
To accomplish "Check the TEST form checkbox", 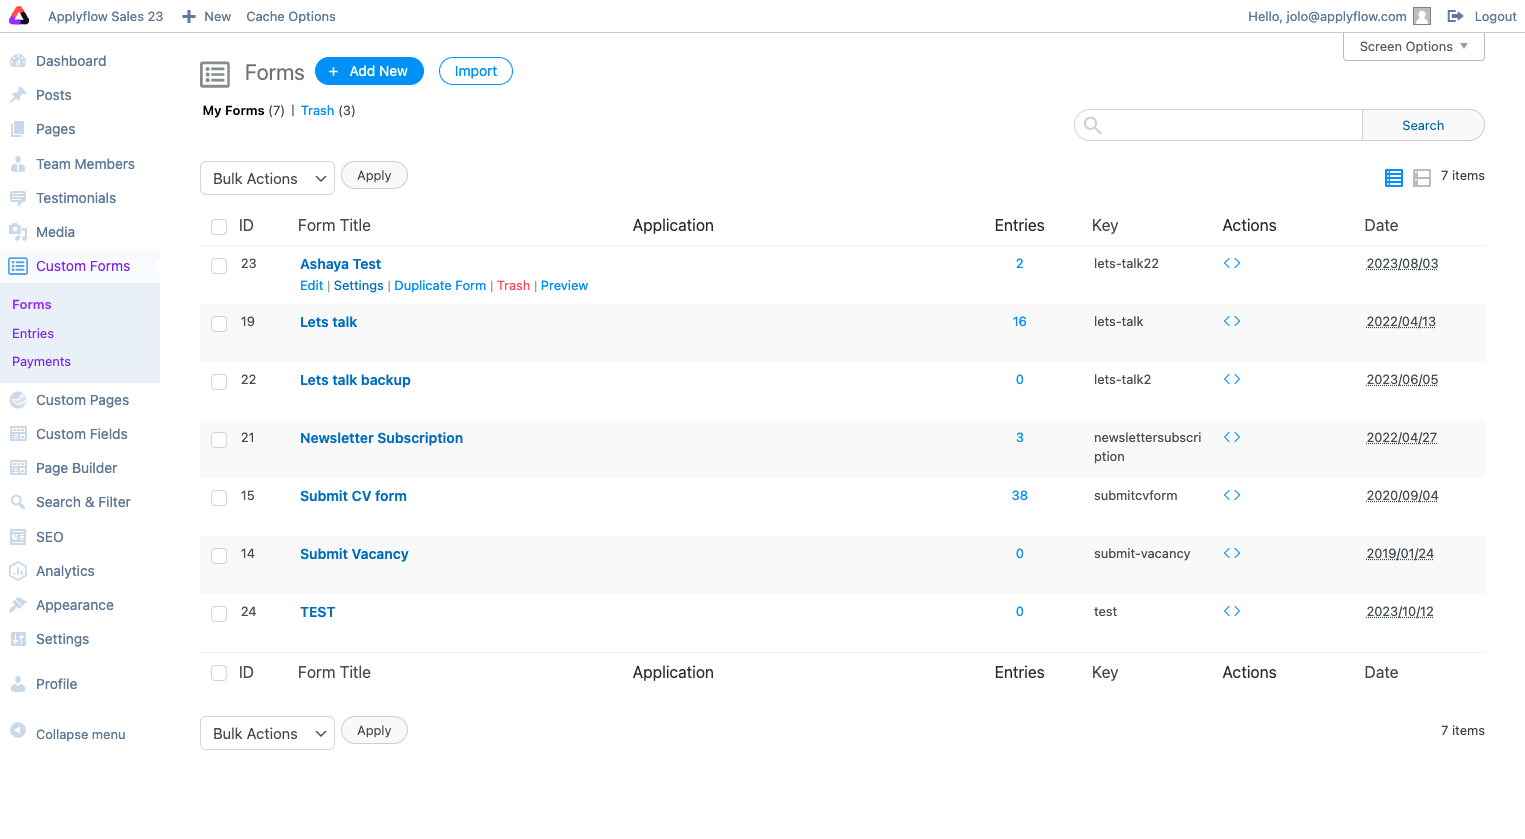I will point(219,614).
